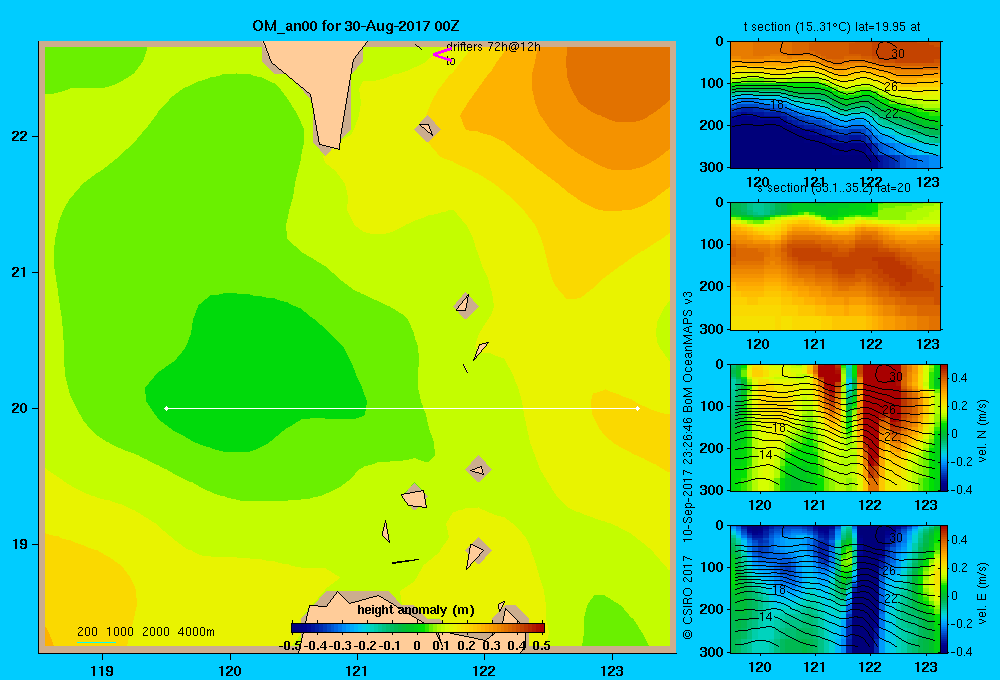Click the 'vel. E (m/s)' axis label
This screenshot has height=680, width=1000.
tap(982, 592)
